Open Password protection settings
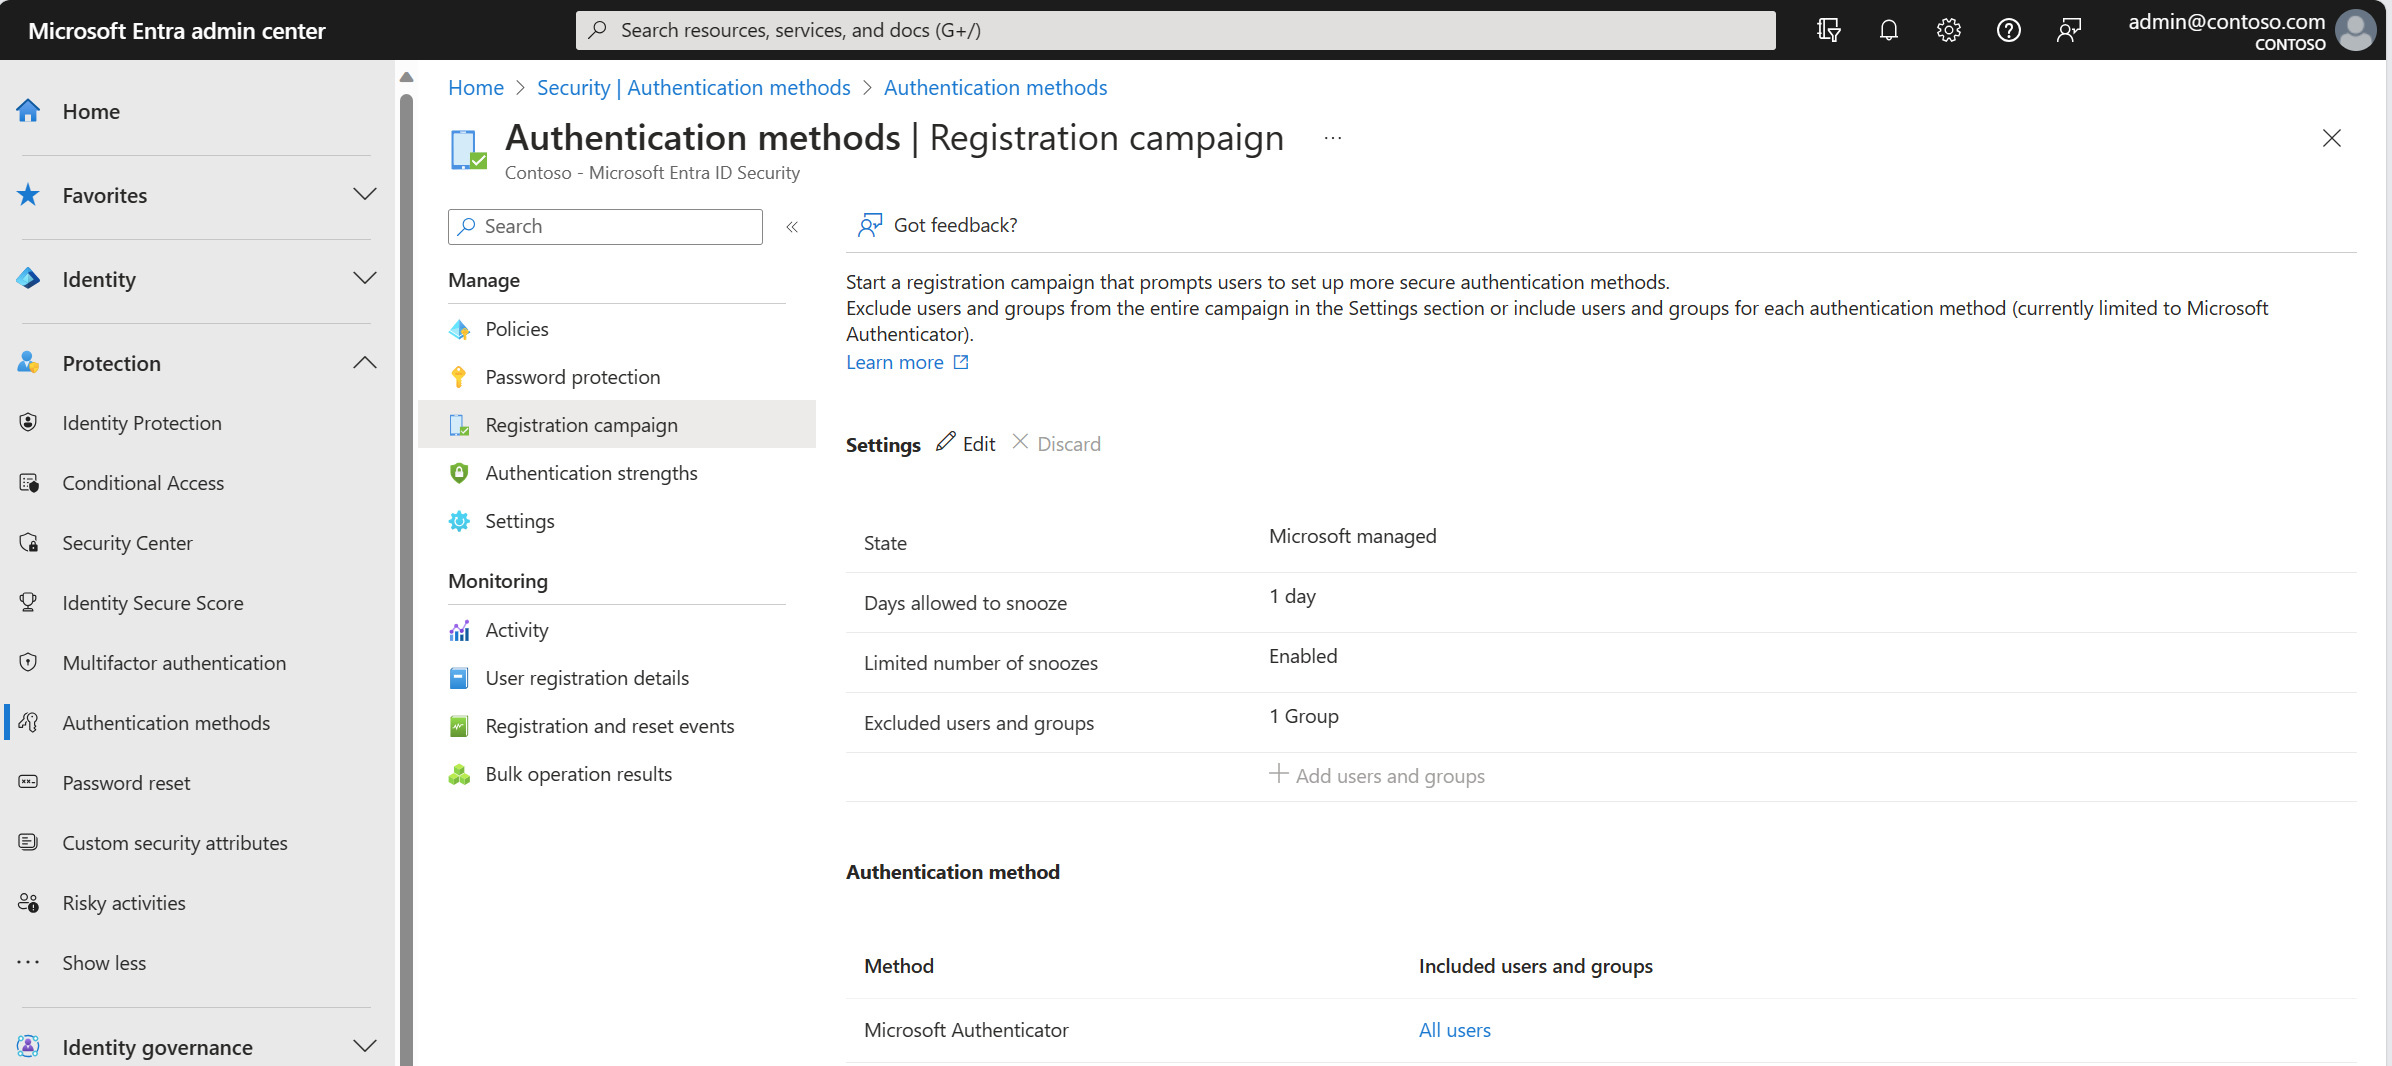2392x1066 pixels. [572, 376]
